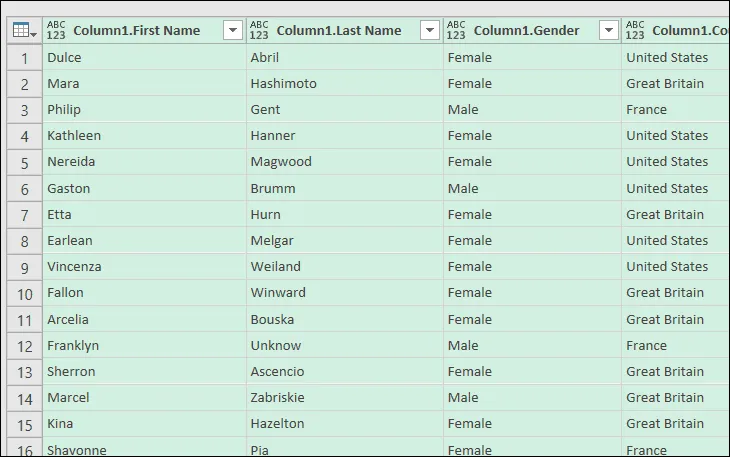Change data type via Column1.Last Name type icon
This screenshot has height=457, width=730.
point(259,31)
